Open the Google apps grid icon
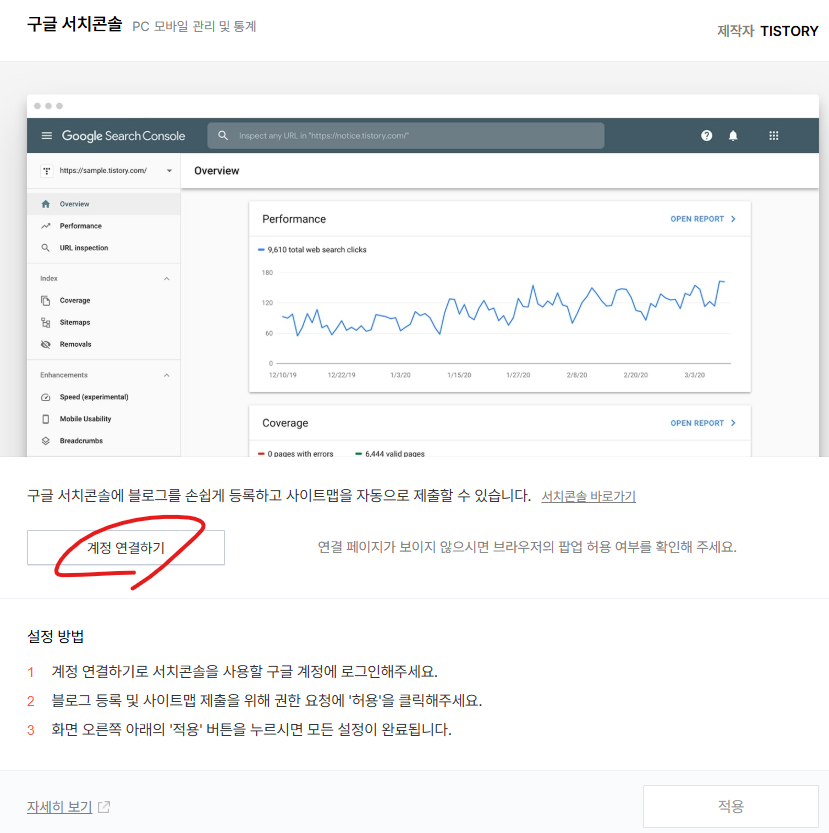This screenshot has width=829, height=833. [774, 135]
